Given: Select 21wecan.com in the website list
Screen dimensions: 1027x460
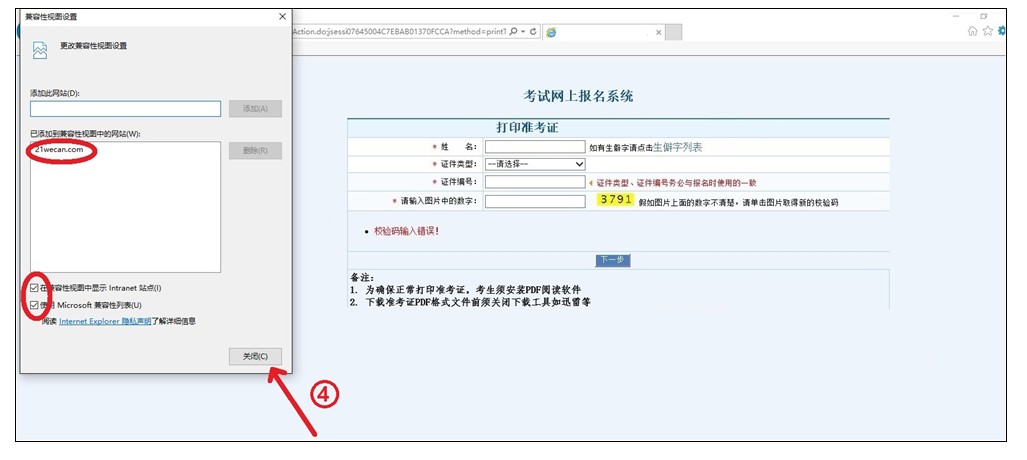Looking at the screenshot, I should (x=58, y=150).
